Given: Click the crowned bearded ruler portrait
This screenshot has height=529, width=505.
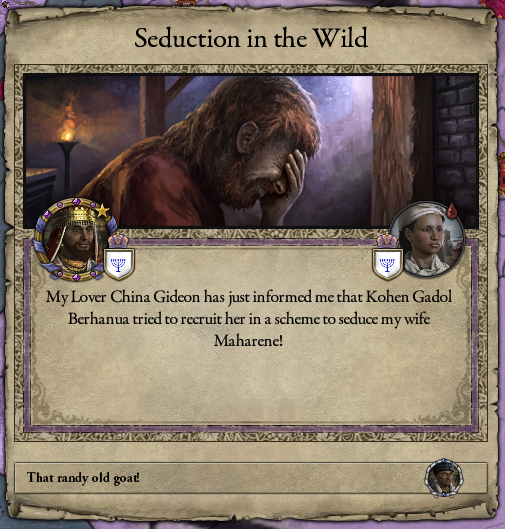Looking at the screenshot, I should coord(76,240).
